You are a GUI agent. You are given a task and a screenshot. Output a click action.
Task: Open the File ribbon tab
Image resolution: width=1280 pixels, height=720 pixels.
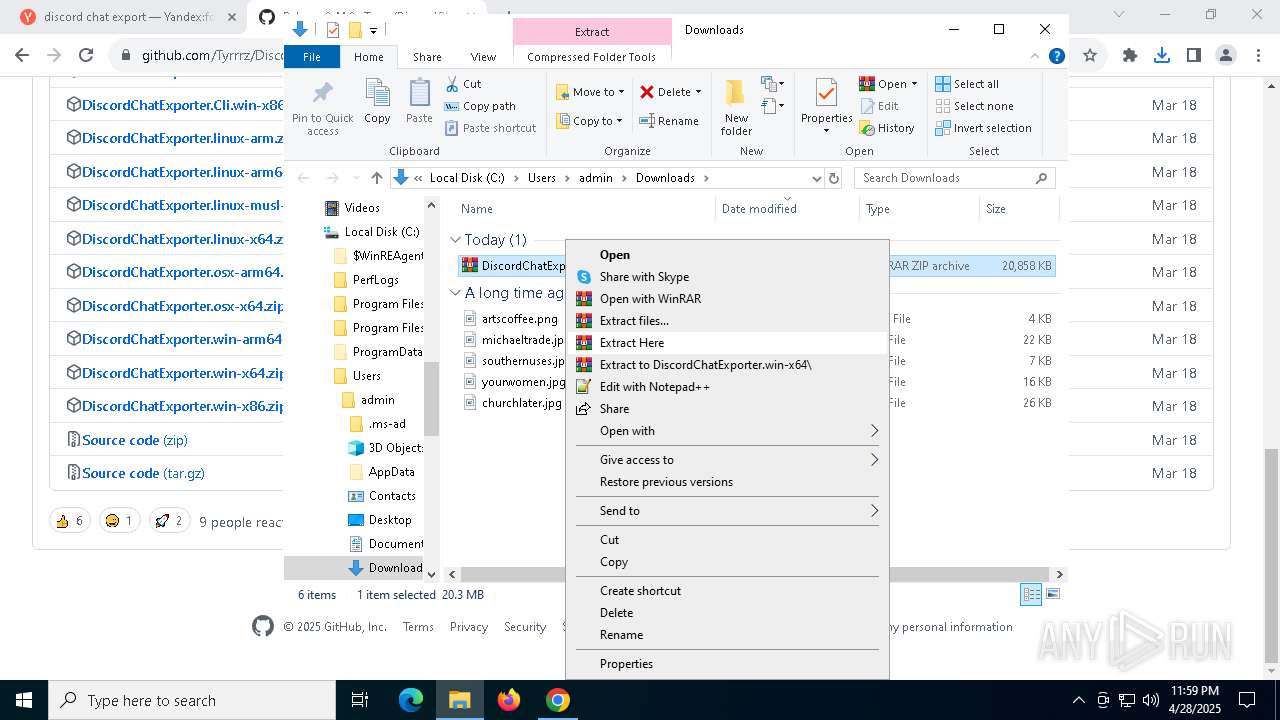(x=312, y=57)
